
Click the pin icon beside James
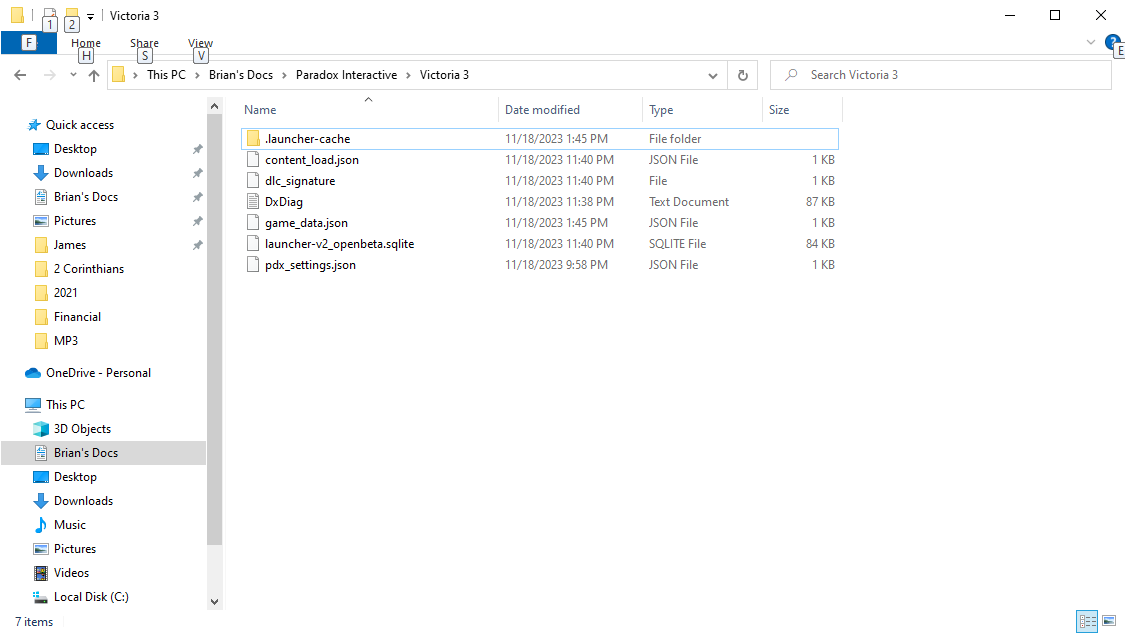coord(197,245)
